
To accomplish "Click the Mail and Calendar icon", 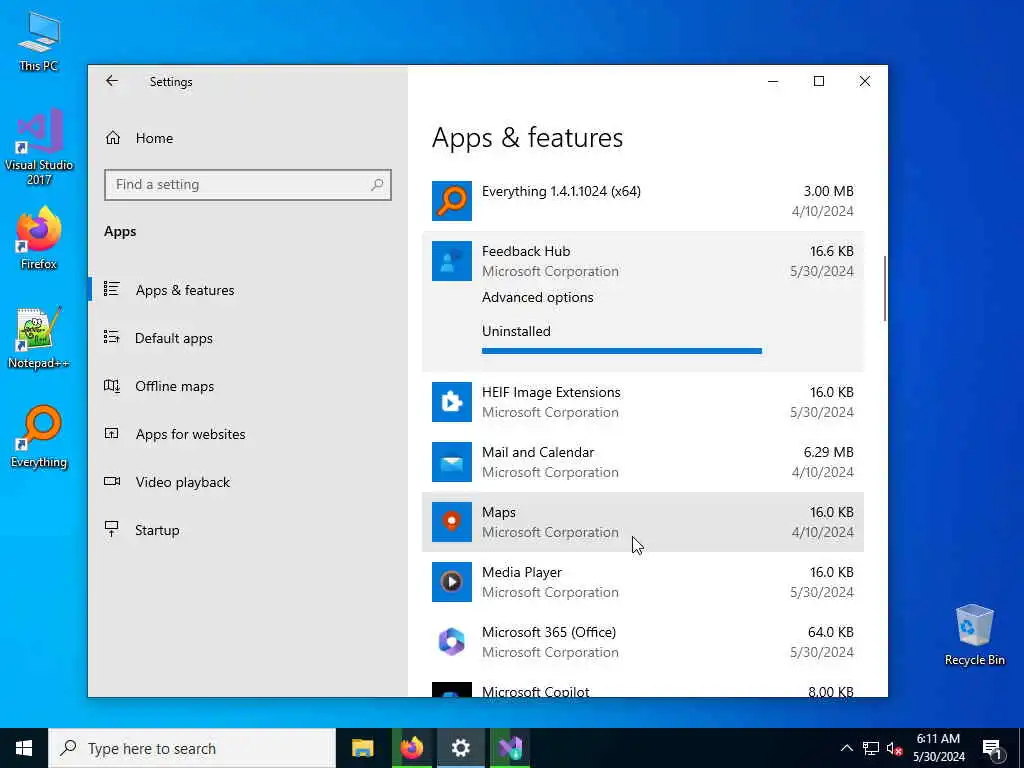I will click(452, 462).
